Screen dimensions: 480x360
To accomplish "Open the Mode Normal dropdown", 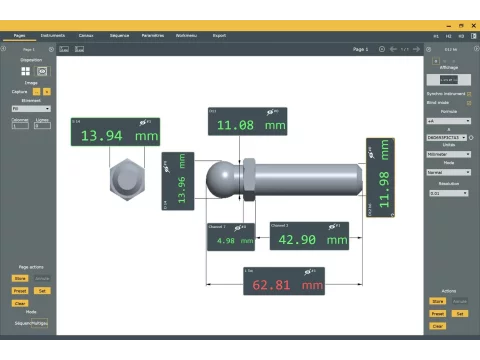I will pos(449,172).
